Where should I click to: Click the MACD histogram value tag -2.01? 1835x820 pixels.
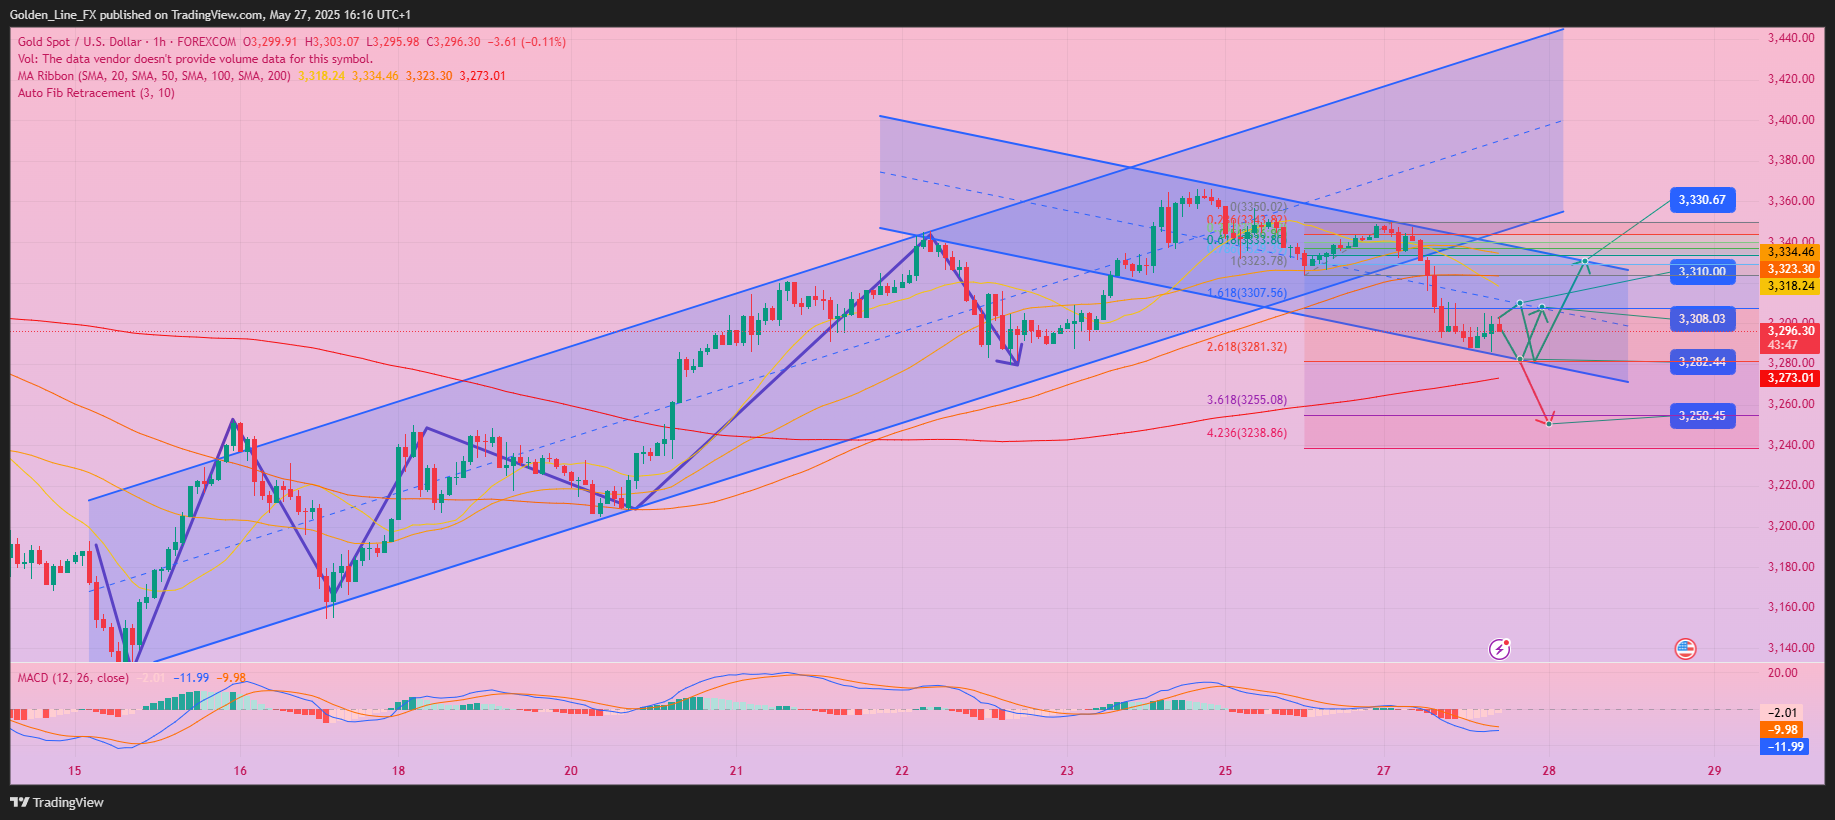point(1783,713)
